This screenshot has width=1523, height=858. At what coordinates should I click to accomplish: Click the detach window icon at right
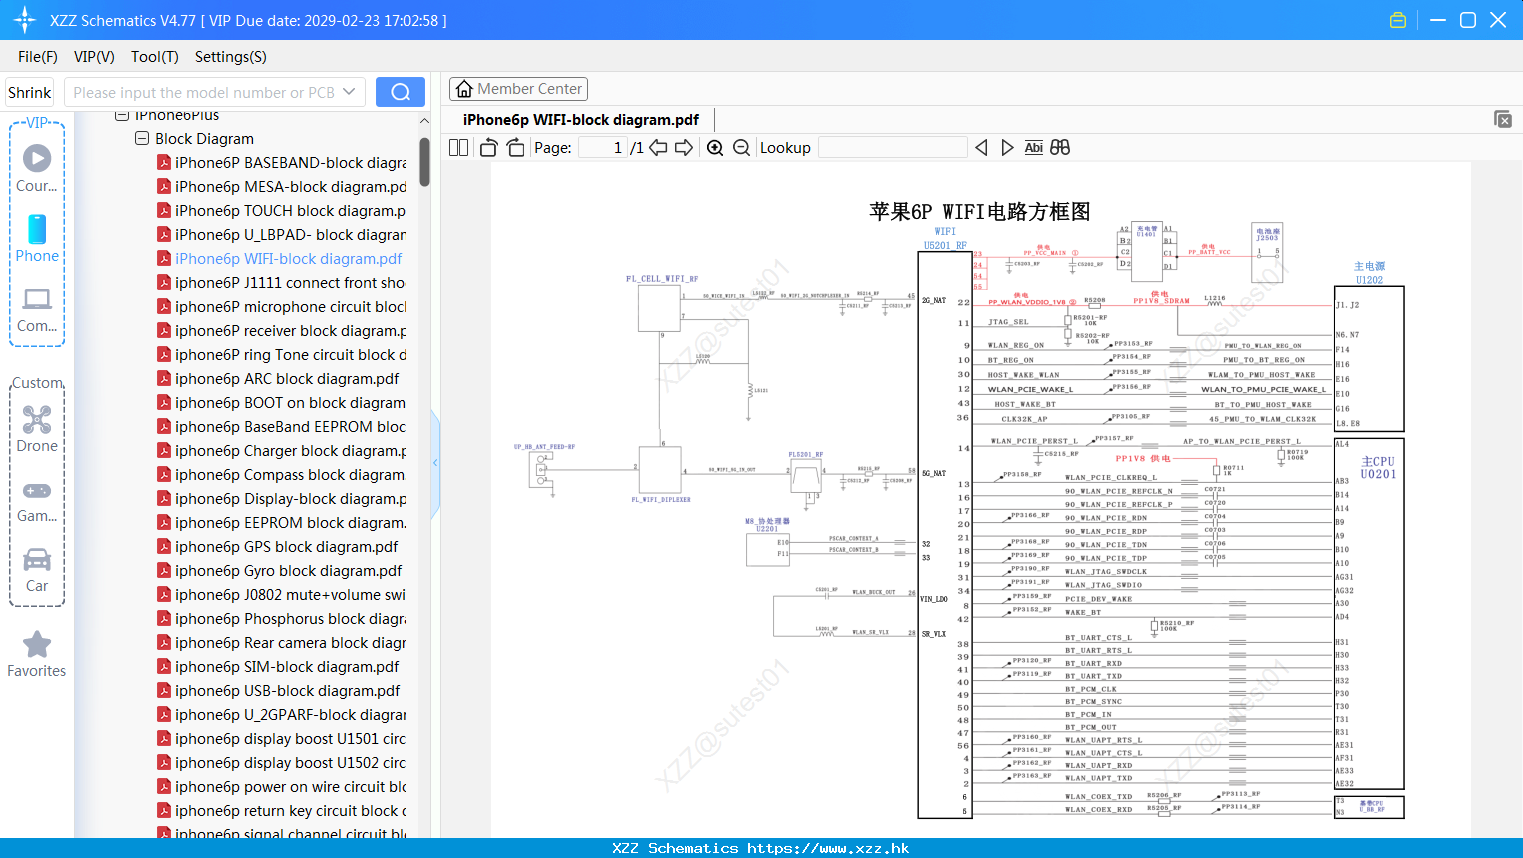point(1503,119)
